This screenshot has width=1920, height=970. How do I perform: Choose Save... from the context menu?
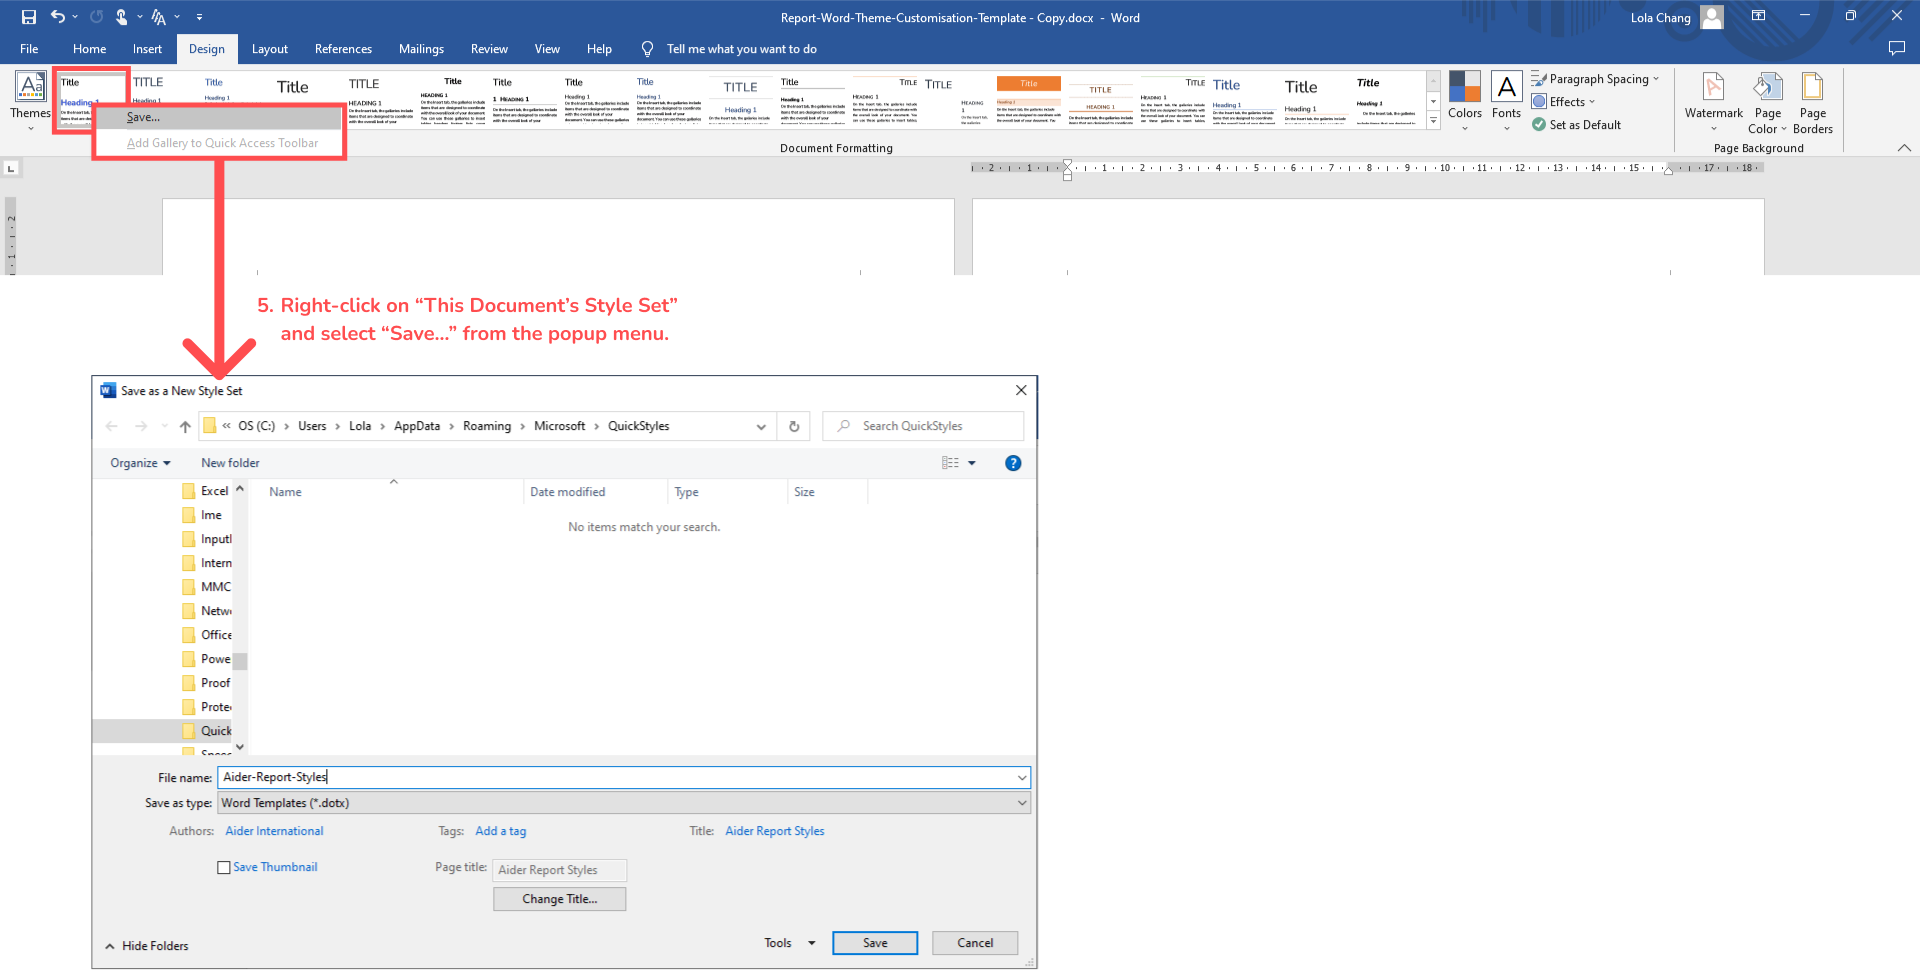[143, 118]
